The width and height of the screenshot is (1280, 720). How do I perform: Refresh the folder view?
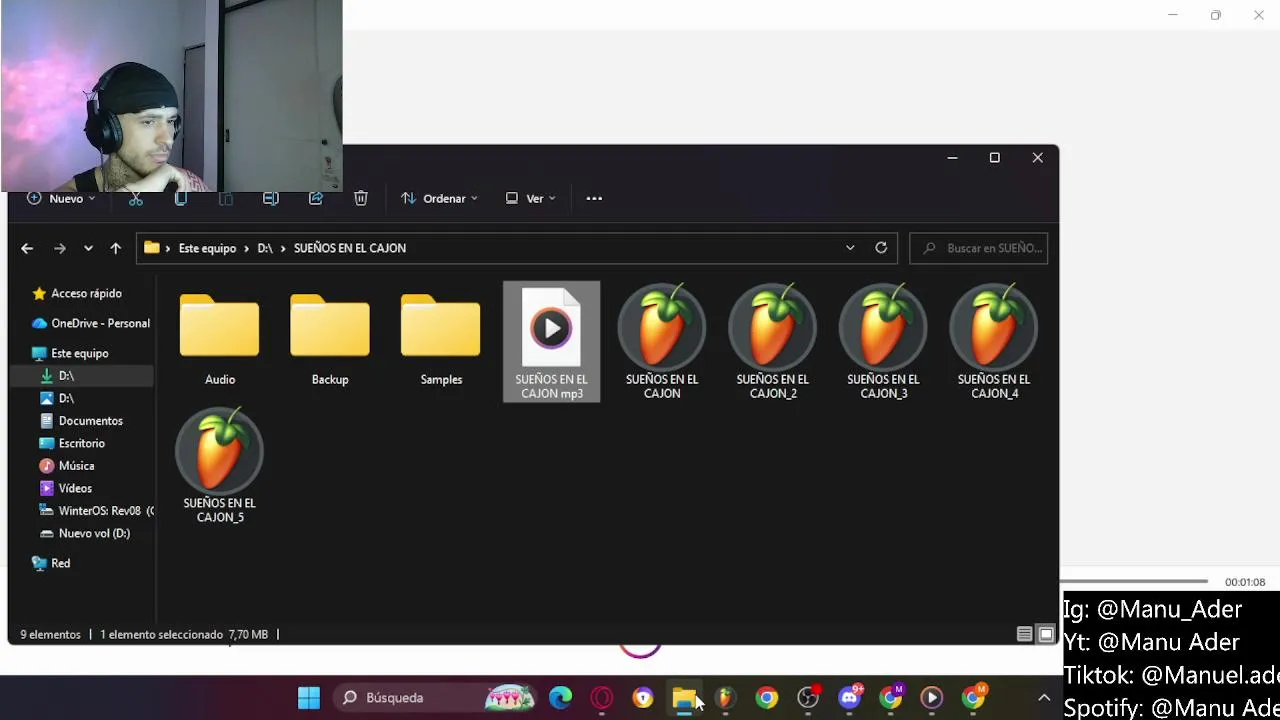point(881,248)
